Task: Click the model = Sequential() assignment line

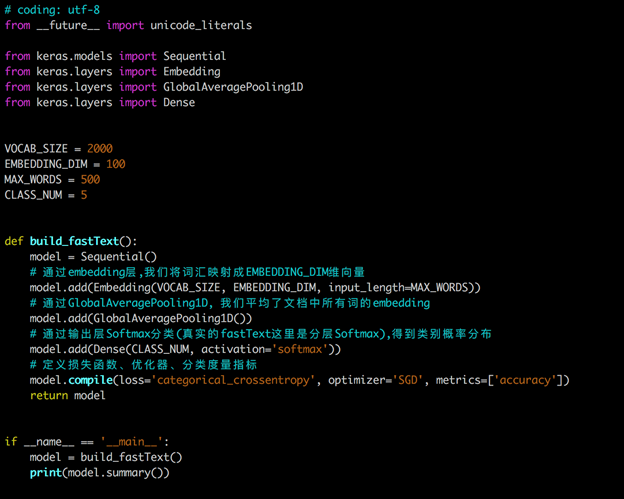Action: [x=93, y=257]
